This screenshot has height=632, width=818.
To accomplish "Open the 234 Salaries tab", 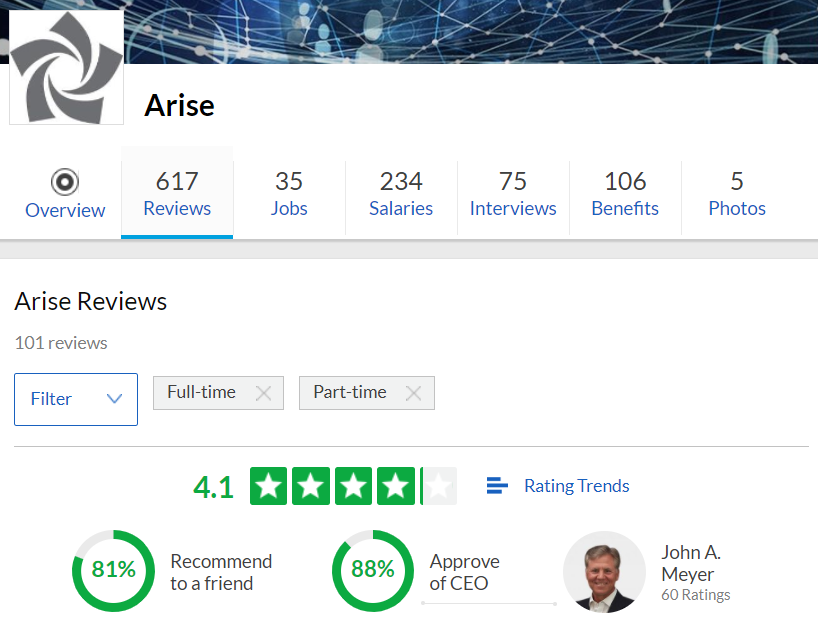I will (x=401, y=194).
